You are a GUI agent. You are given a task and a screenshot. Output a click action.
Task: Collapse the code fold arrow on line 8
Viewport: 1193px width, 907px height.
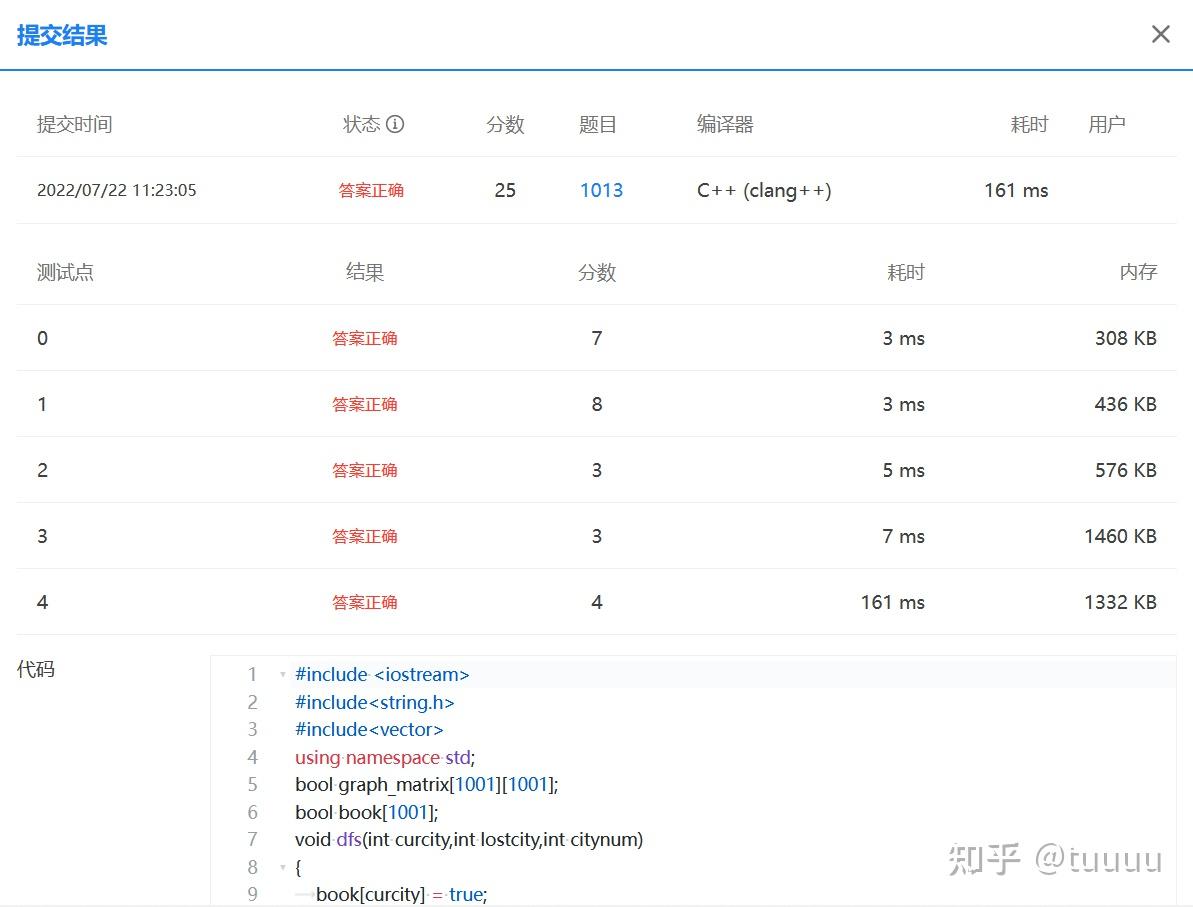(283, 867)
